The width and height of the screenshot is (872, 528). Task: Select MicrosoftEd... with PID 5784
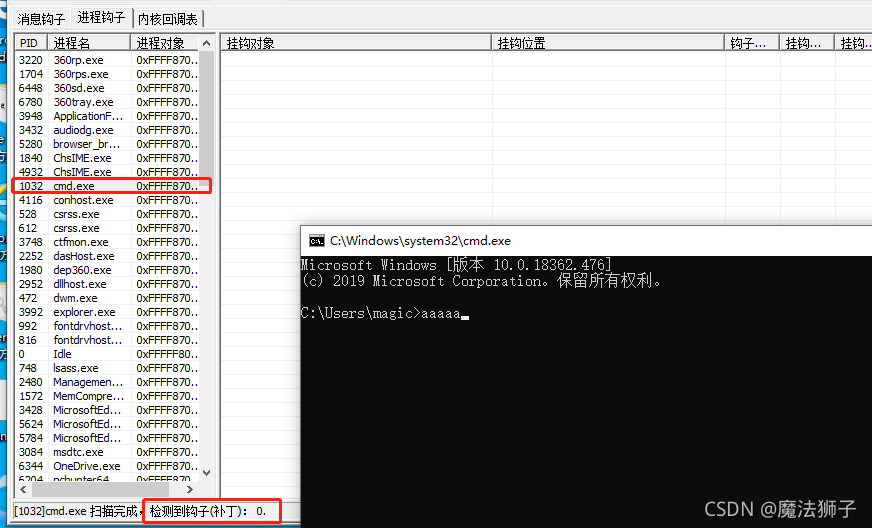(x=107, y=438)
